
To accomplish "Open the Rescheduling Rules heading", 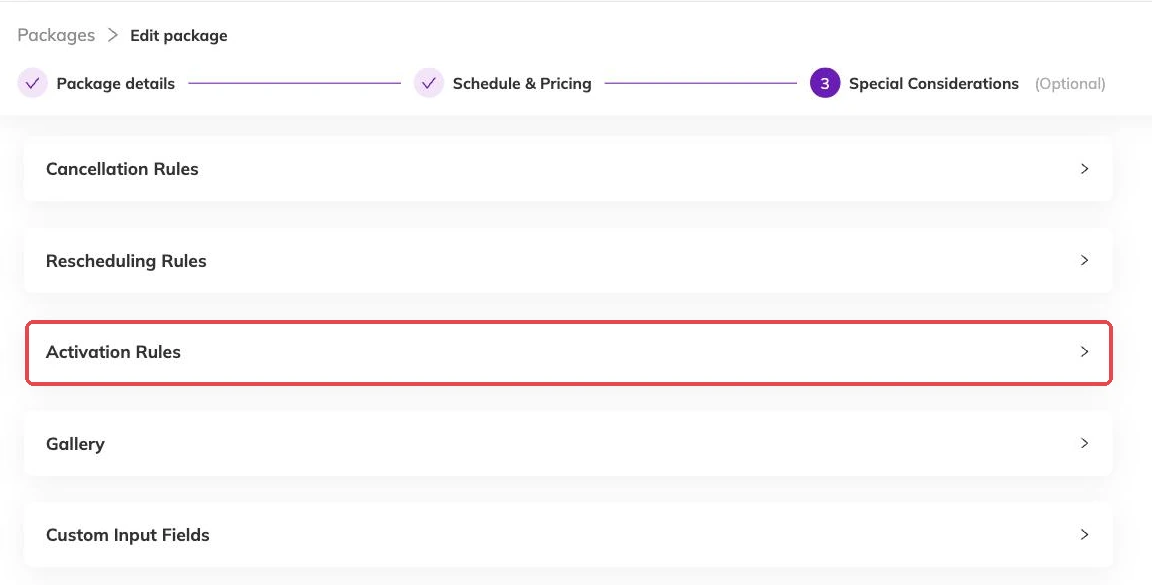I will coord(126,261).
